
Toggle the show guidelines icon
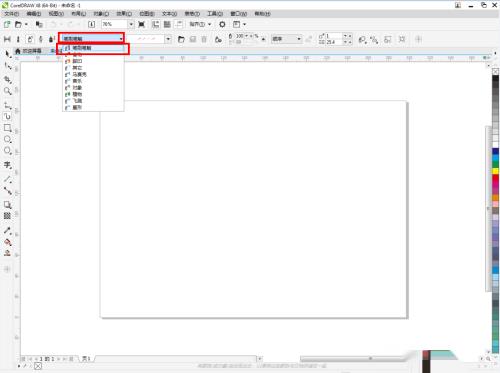click(x=179, y=24)
